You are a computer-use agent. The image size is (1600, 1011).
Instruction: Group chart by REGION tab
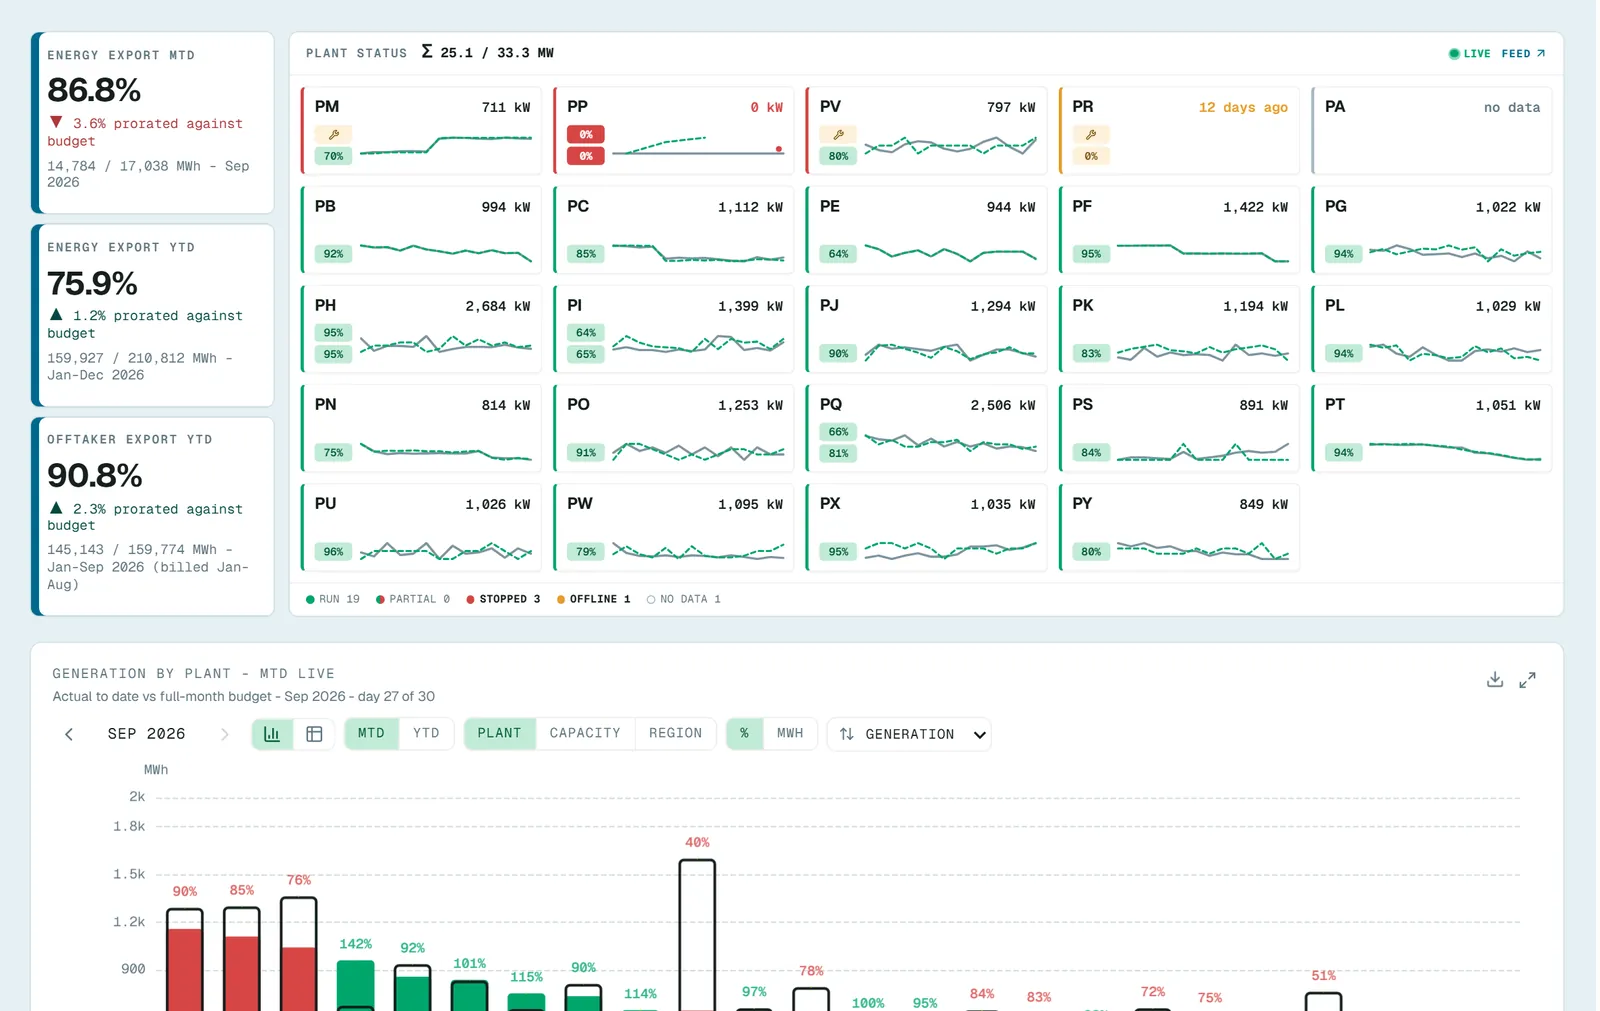coord(675,734)
